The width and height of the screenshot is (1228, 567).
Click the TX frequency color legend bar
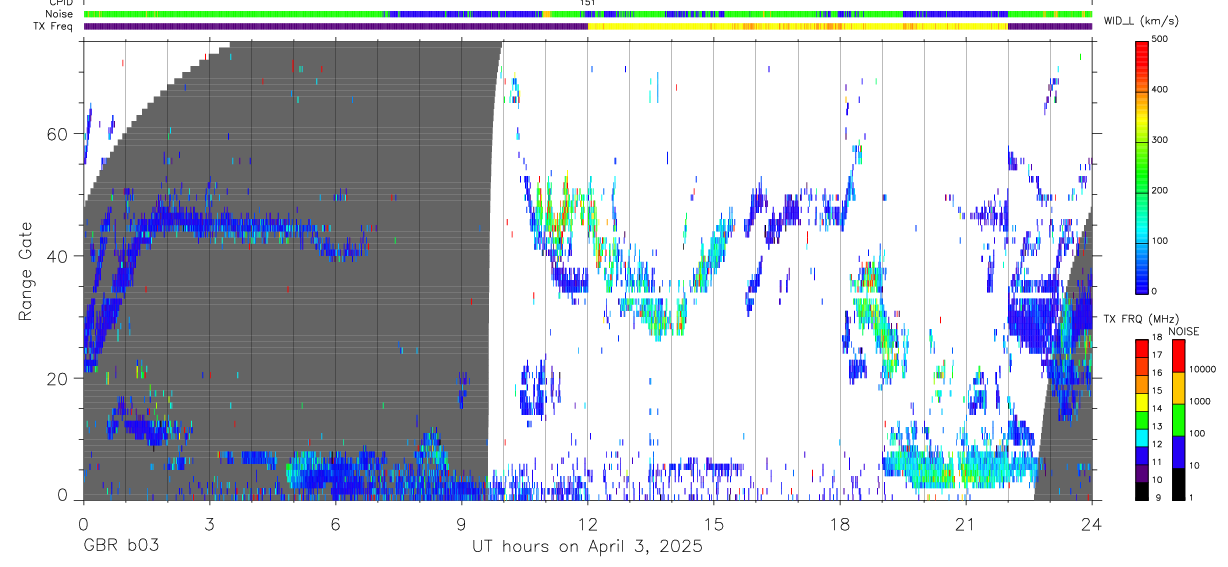1142,419
